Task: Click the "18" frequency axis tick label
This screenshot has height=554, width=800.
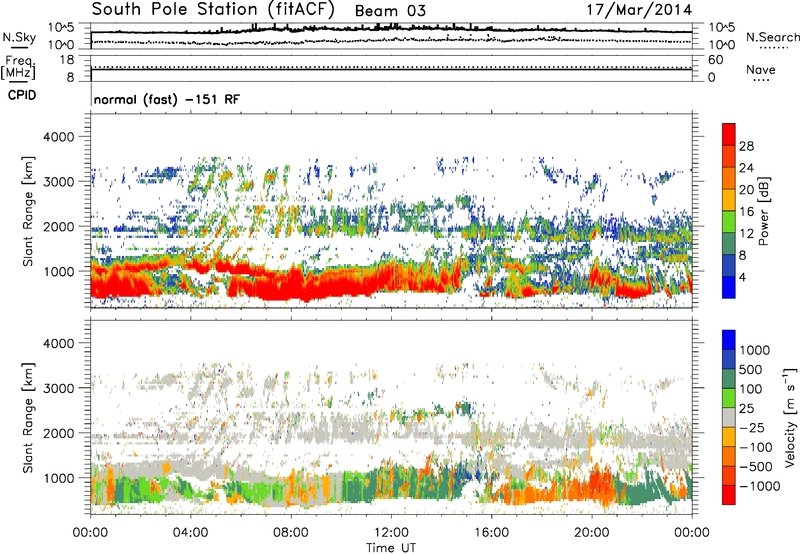Action: (67, 60)
